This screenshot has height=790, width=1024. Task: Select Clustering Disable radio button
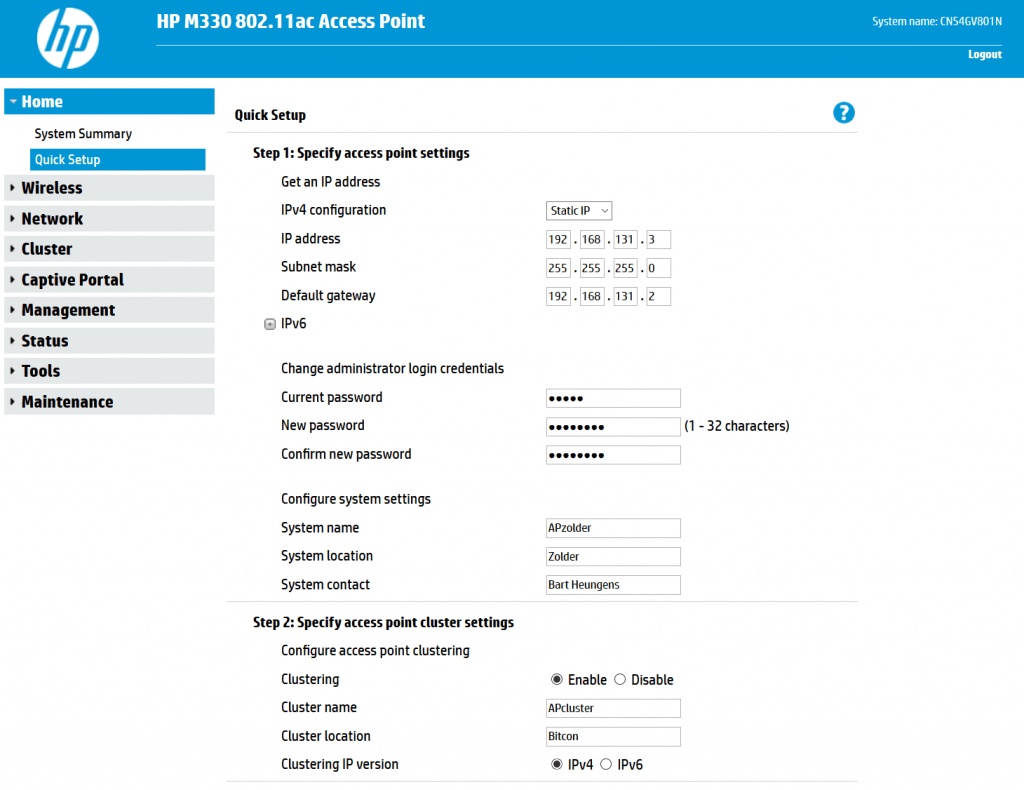(x=620, y=680)
